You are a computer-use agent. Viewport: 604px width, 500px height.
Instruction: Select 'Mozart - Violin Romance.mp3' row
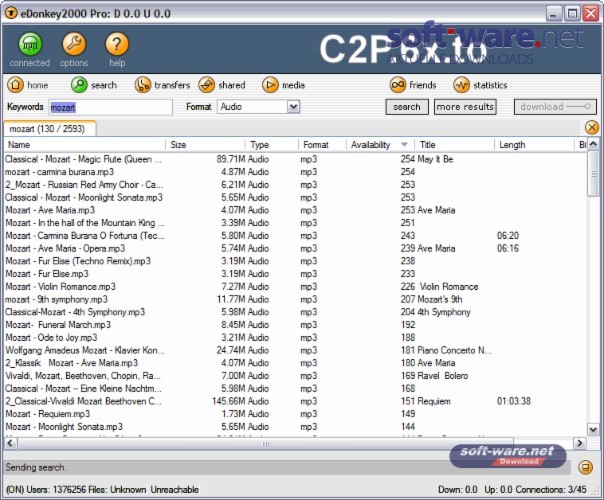[295, 287]
